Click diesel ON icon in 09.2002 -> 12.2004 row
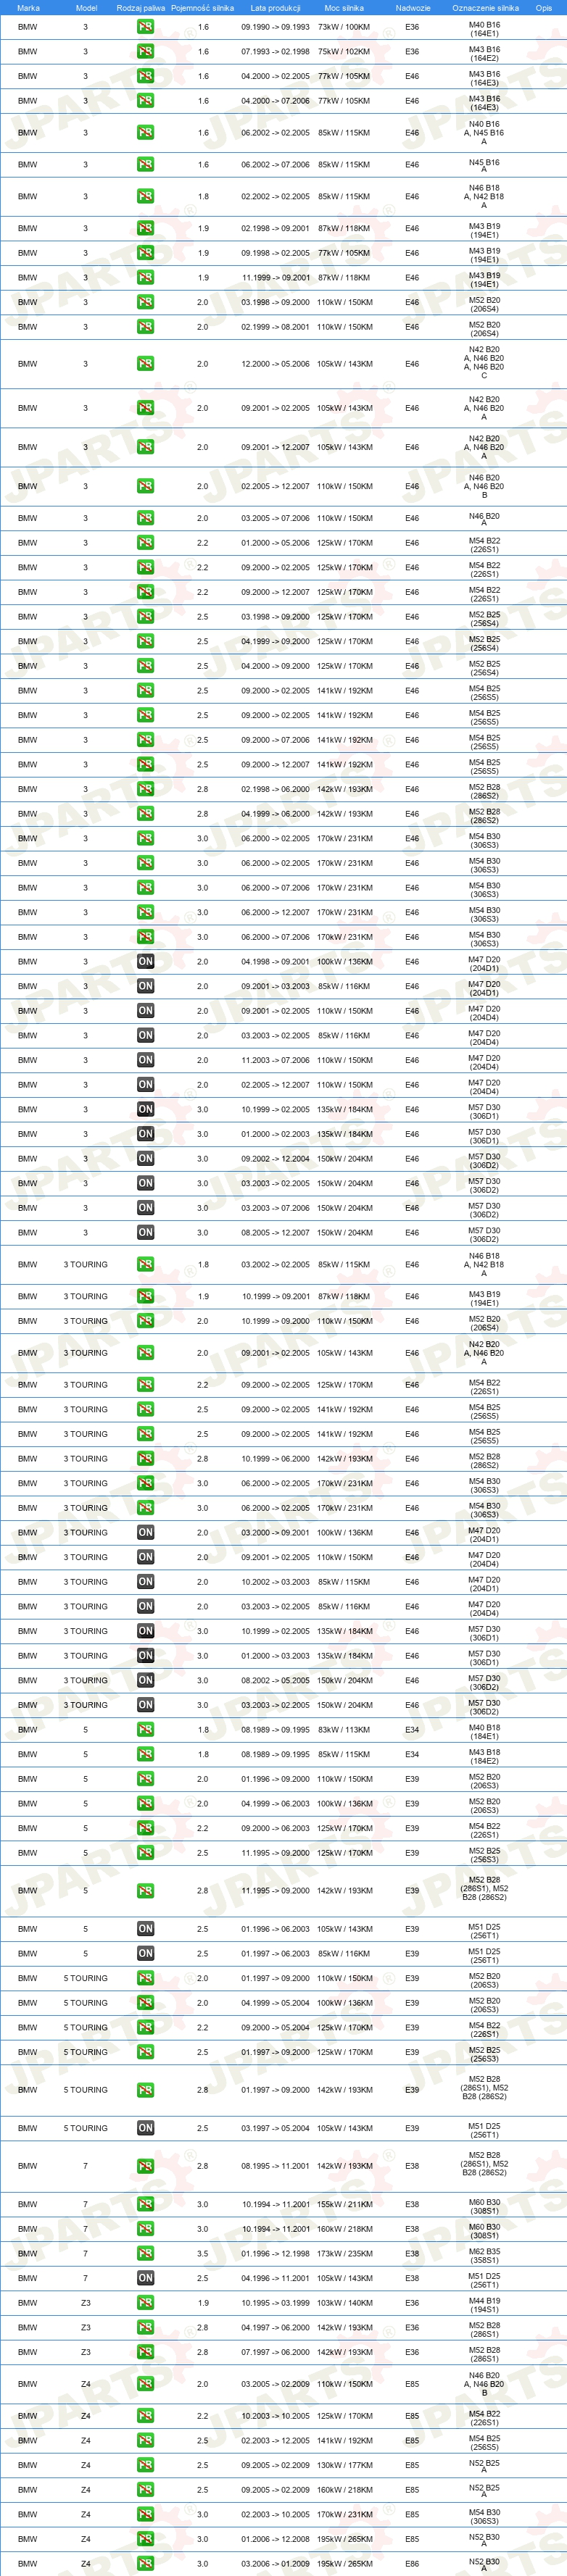 (x=145, y=1159)
